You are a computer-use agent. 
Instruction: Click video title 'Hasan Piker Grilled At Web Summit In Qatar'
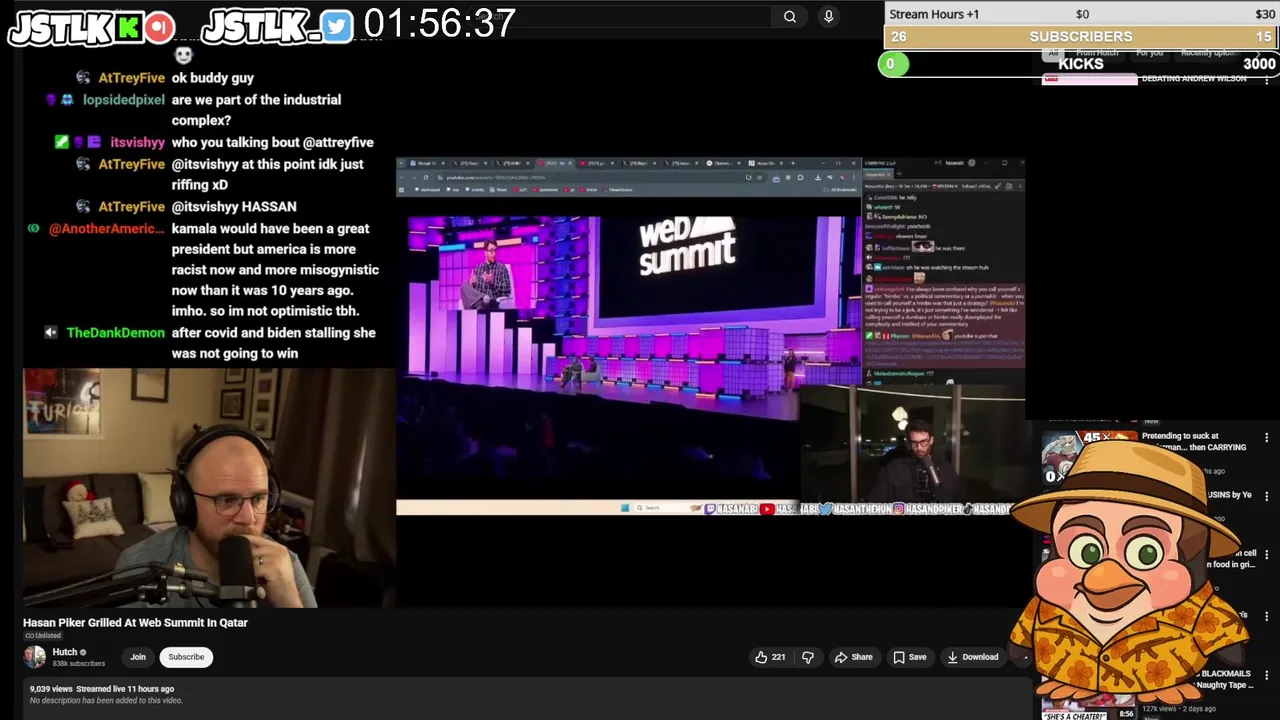[135, 622]
